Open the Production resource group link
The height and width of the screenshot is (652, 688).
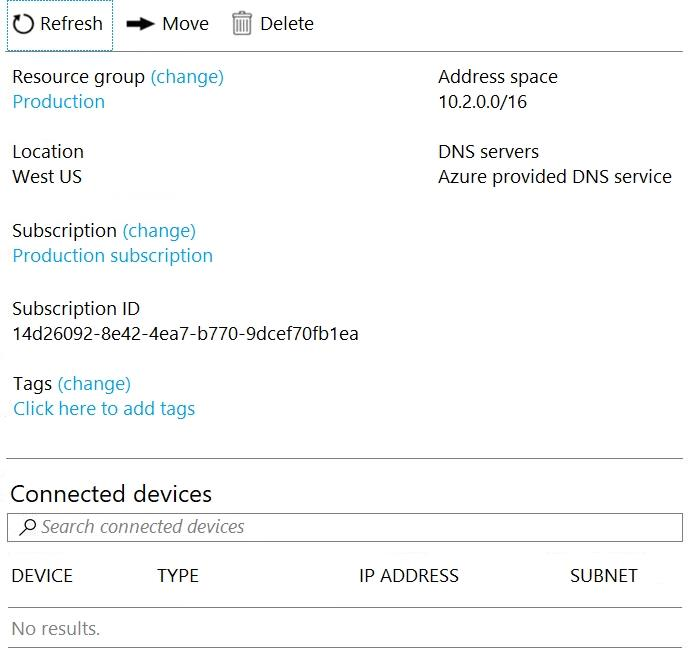[x=58, y=102]
